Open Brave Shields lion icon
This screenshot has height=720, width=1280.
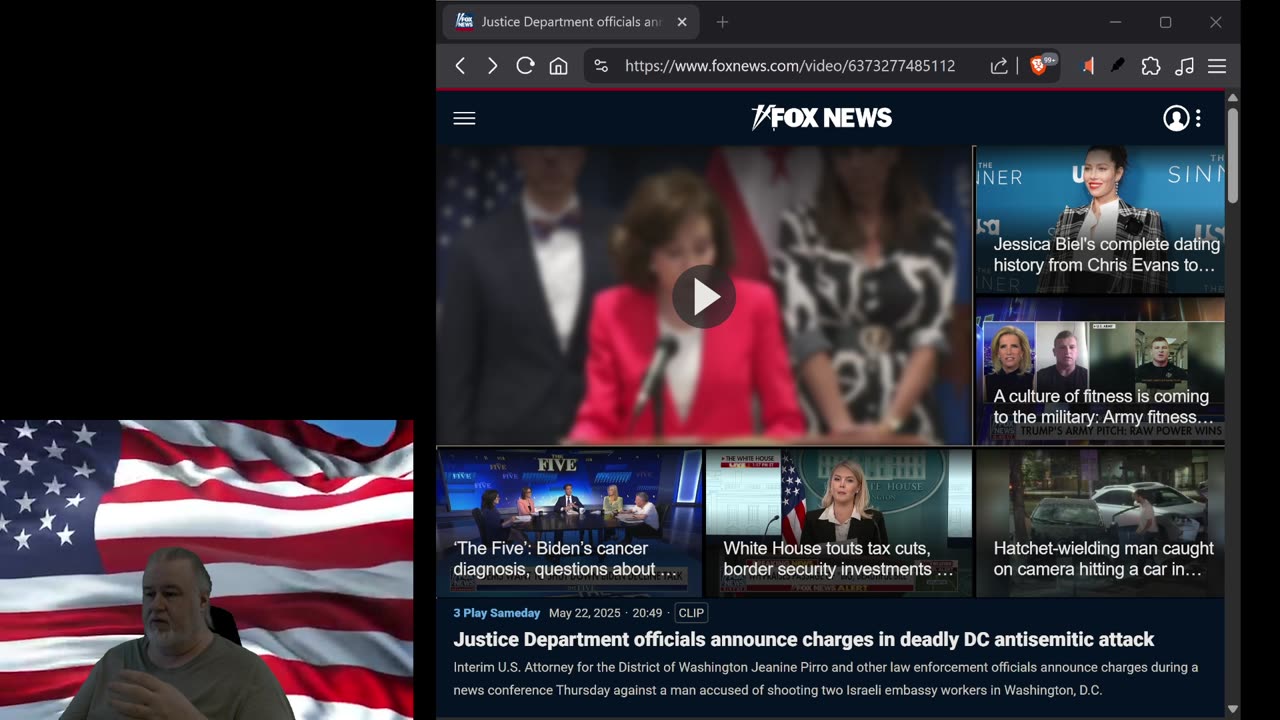(1040, 65)
